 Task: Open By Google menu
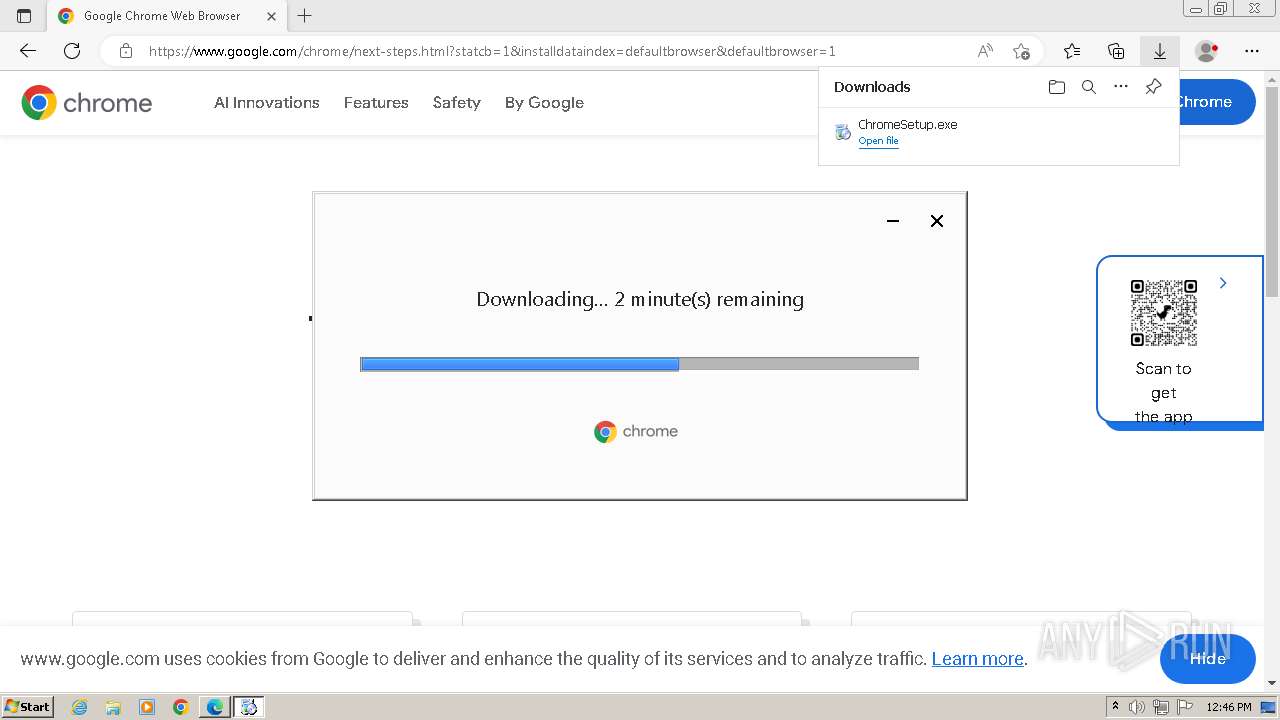coord(544,102)
